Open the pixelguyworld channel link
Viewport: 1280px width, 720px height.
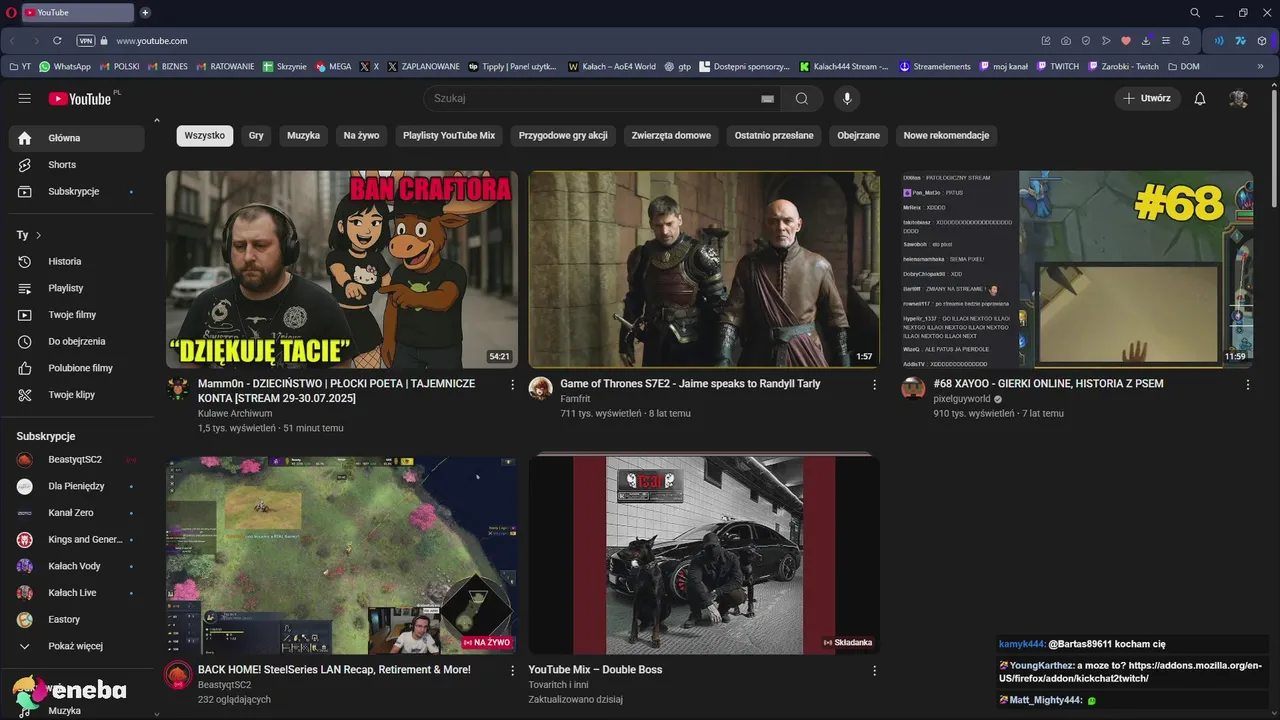(962, 399)
